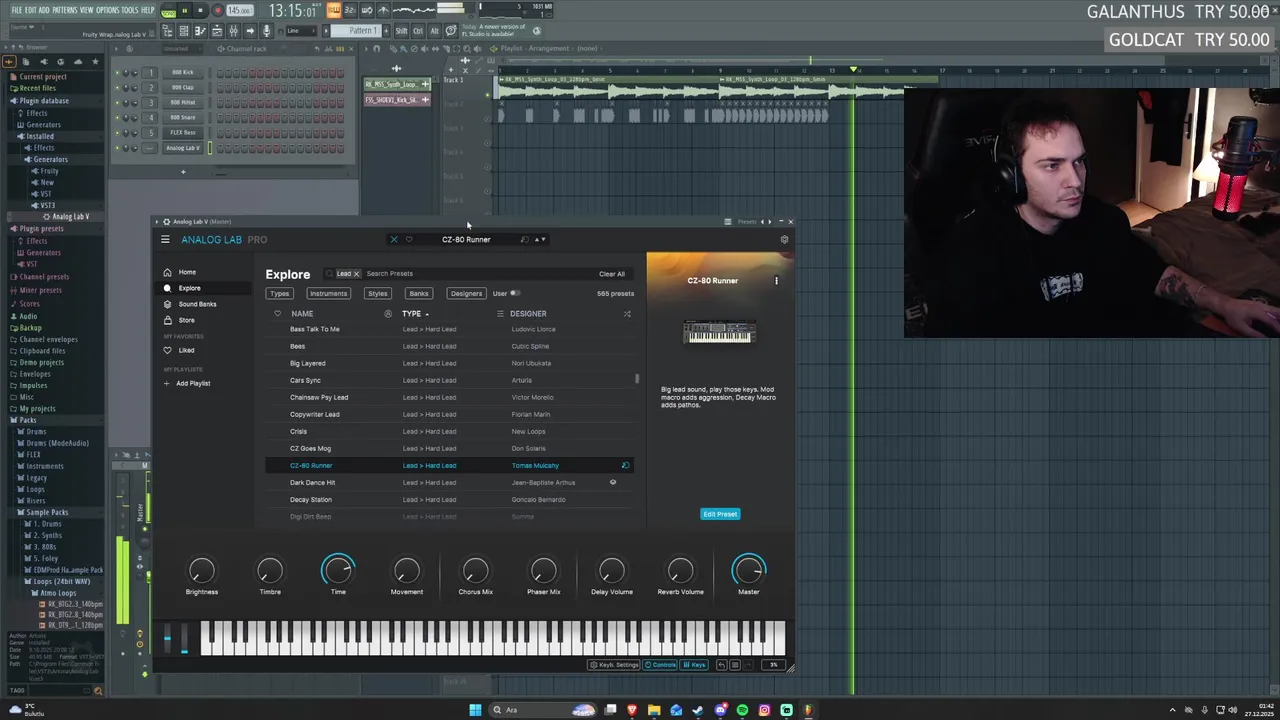The width and height of the screenshot is (1280, 720).
Task: Toggle the Controls panel button
Action: click(x=660, y=665)
